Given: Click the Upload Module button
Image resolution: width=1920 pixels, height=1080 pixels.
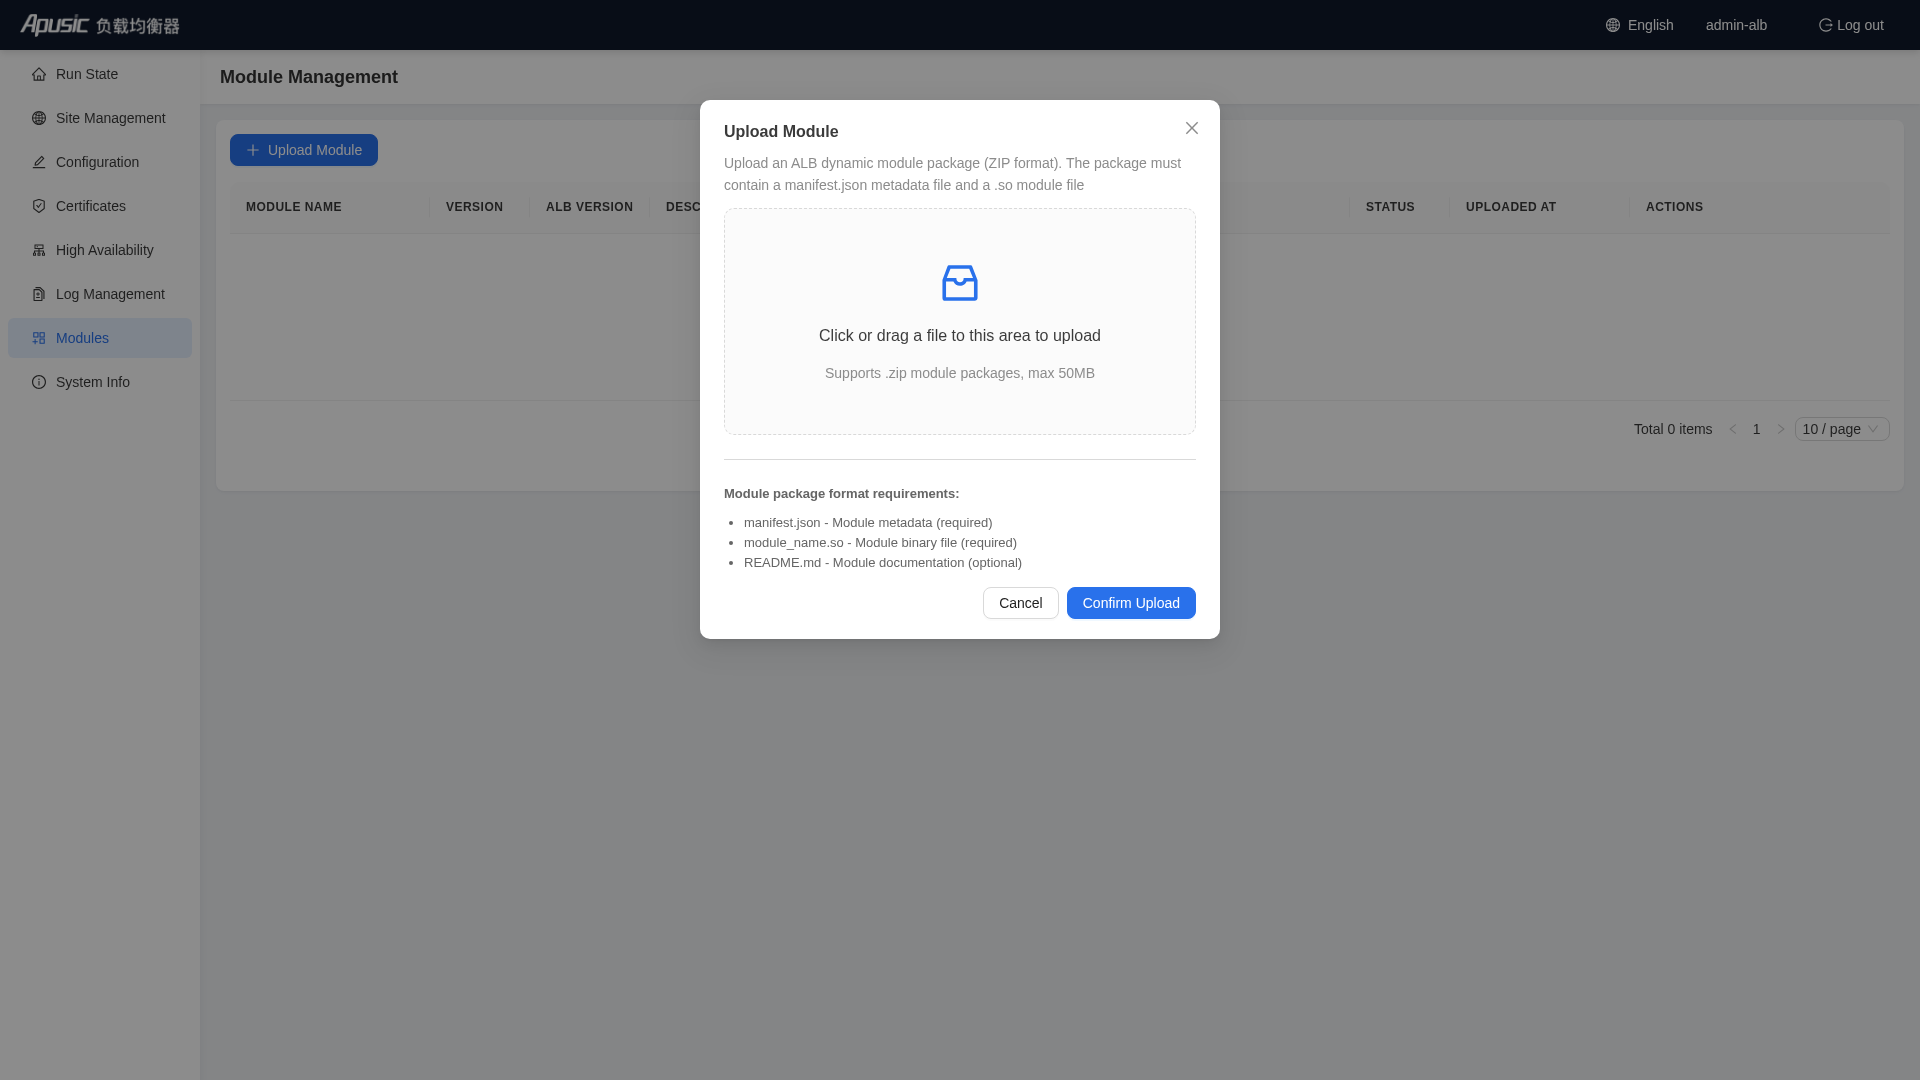Looking at the screenshot, I should pos(304,150).
